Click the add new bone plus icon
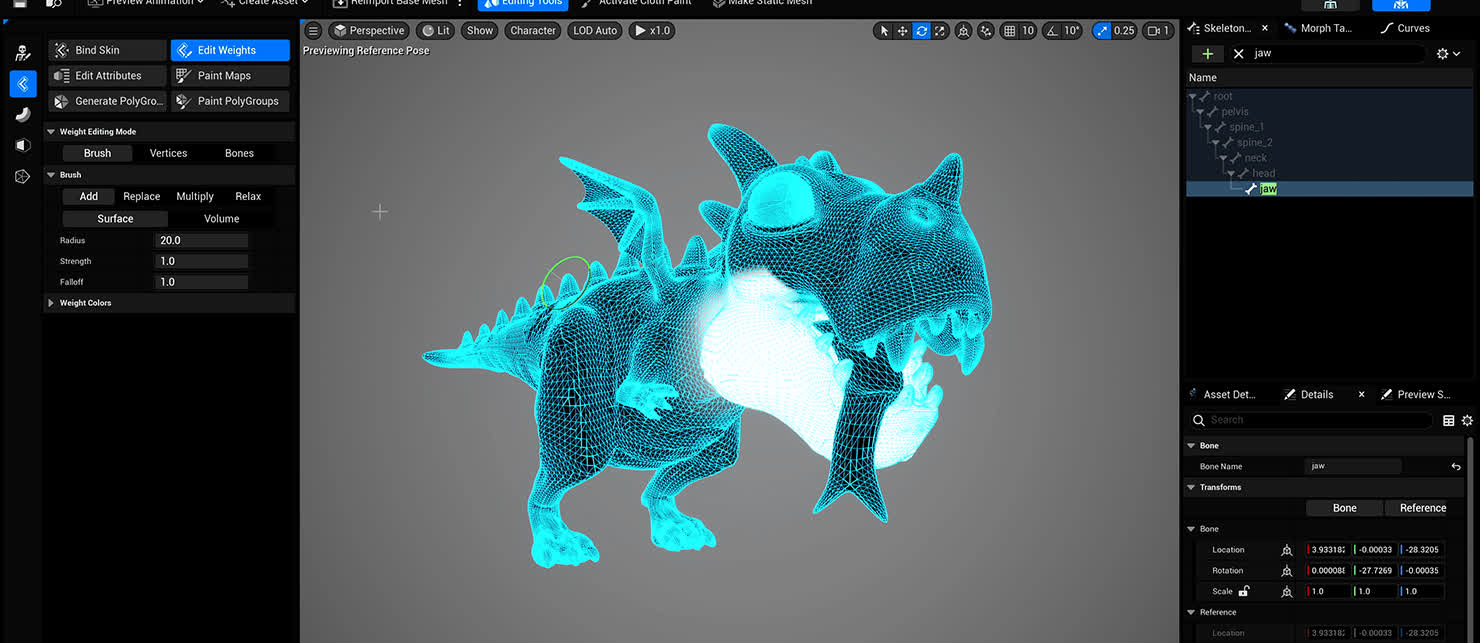1480x643 pixels. 1208,54
